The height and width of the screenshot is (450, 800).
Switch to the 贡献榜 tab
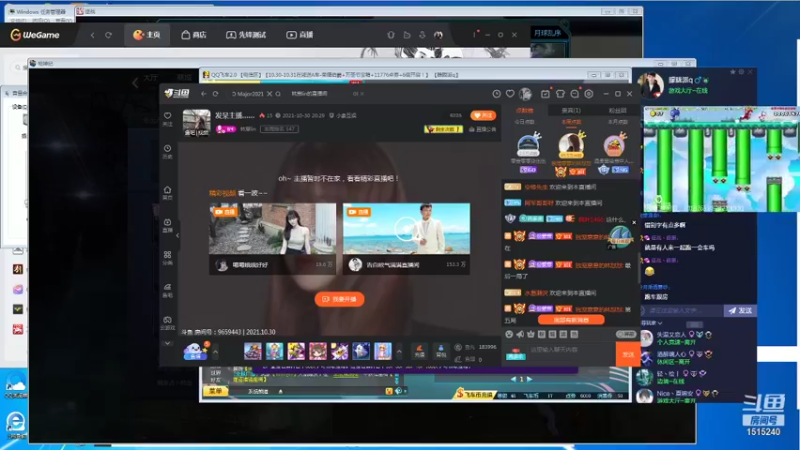tap(524, 110)
